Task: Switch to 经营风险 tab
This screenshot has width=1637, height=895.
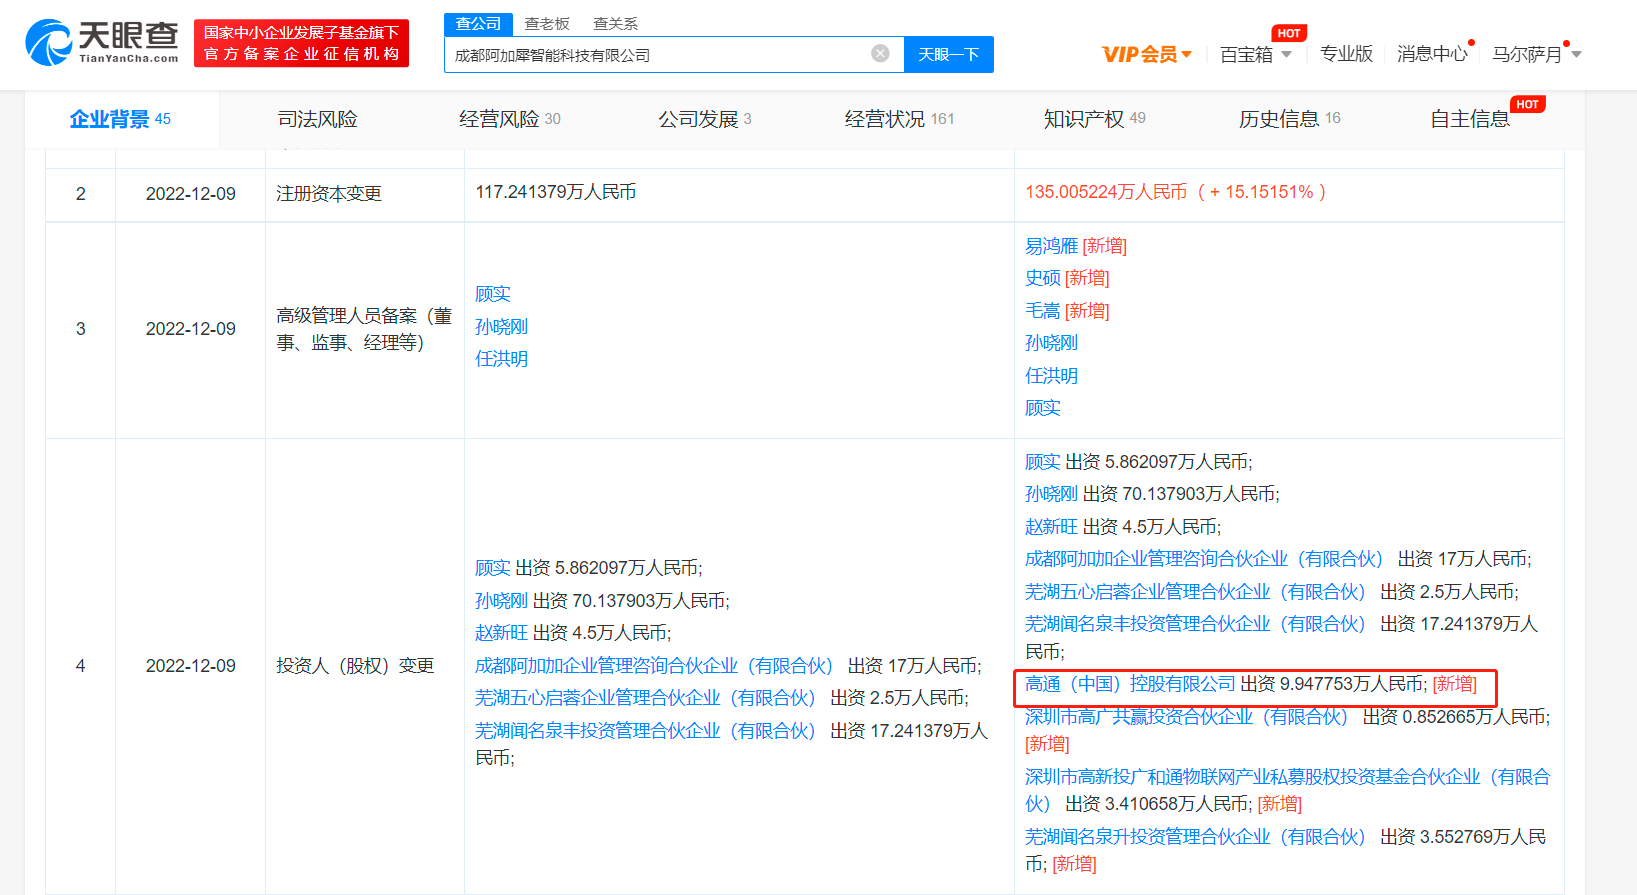Action: click(509, 119)
